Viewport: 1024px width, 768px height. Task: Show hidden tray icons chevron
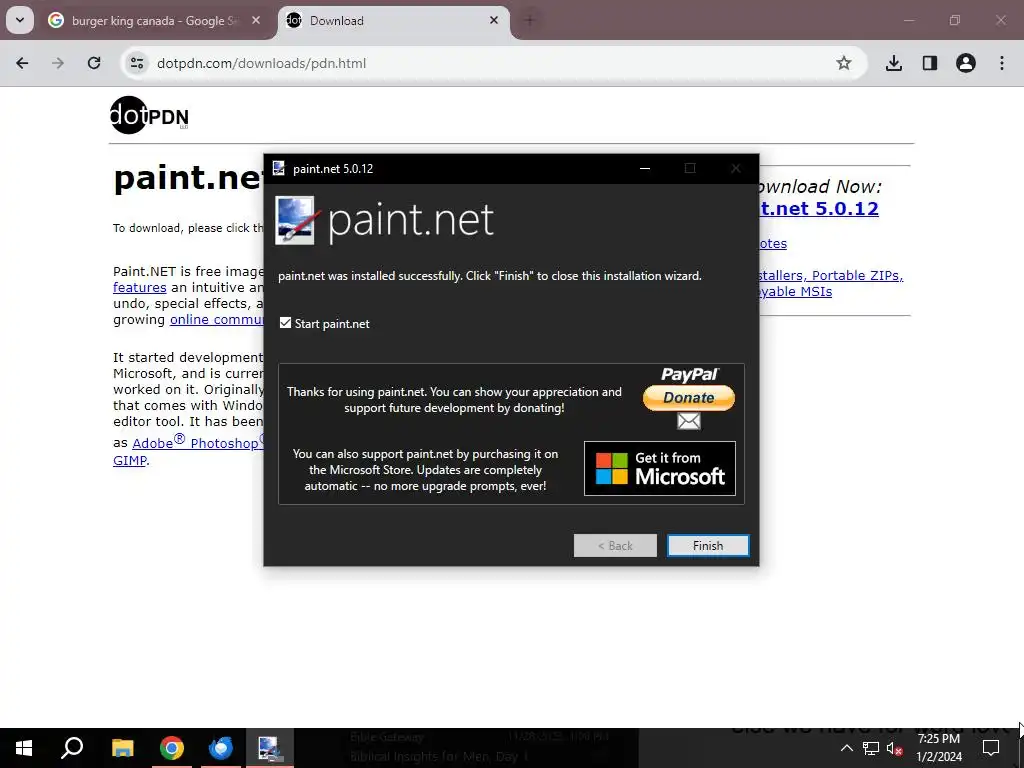tap(846, 748)
